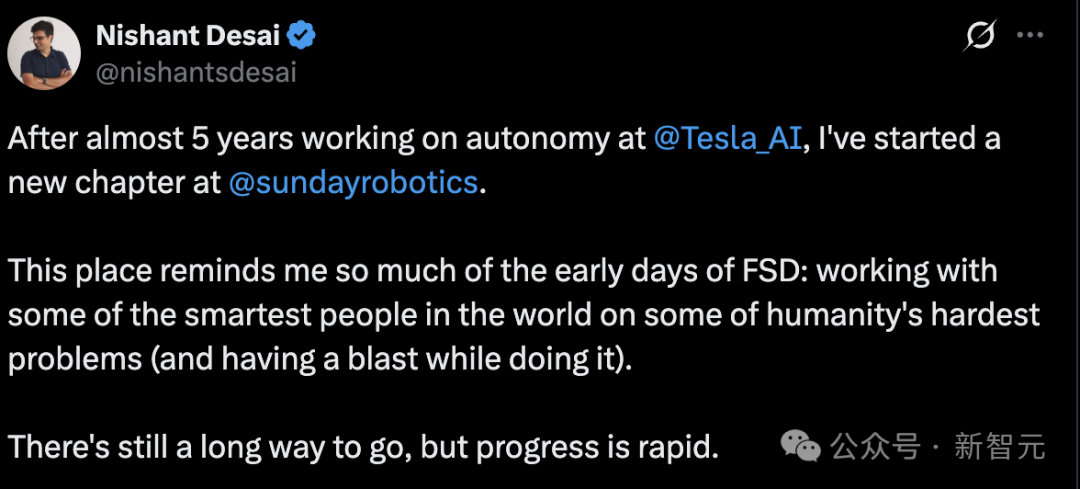Follow the @sundayrobotics mention link
1080x489 pixels.
[x=353, y=184]
